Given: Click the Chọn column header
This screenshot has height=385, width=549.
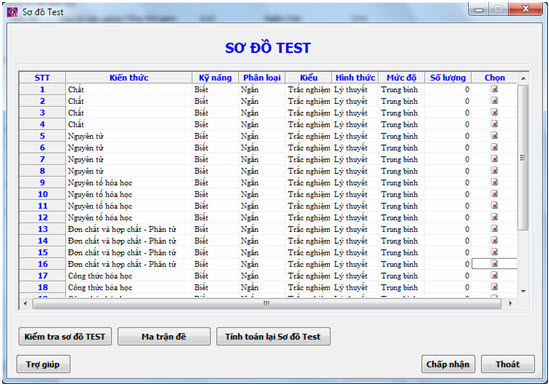Looking at the screenshot, I should click(494, 78).
